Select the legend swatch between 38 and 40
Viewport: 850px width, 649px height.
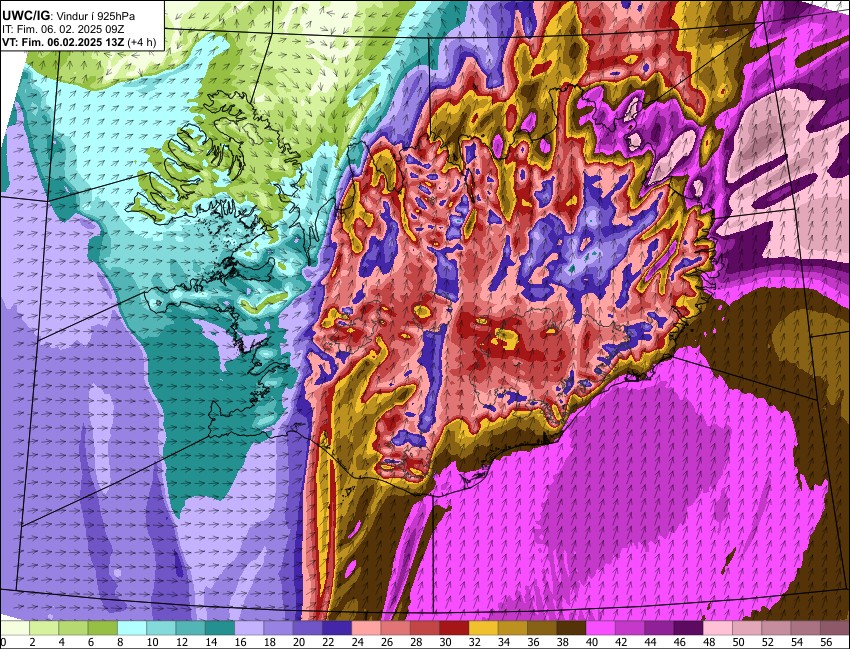point(571,628)
